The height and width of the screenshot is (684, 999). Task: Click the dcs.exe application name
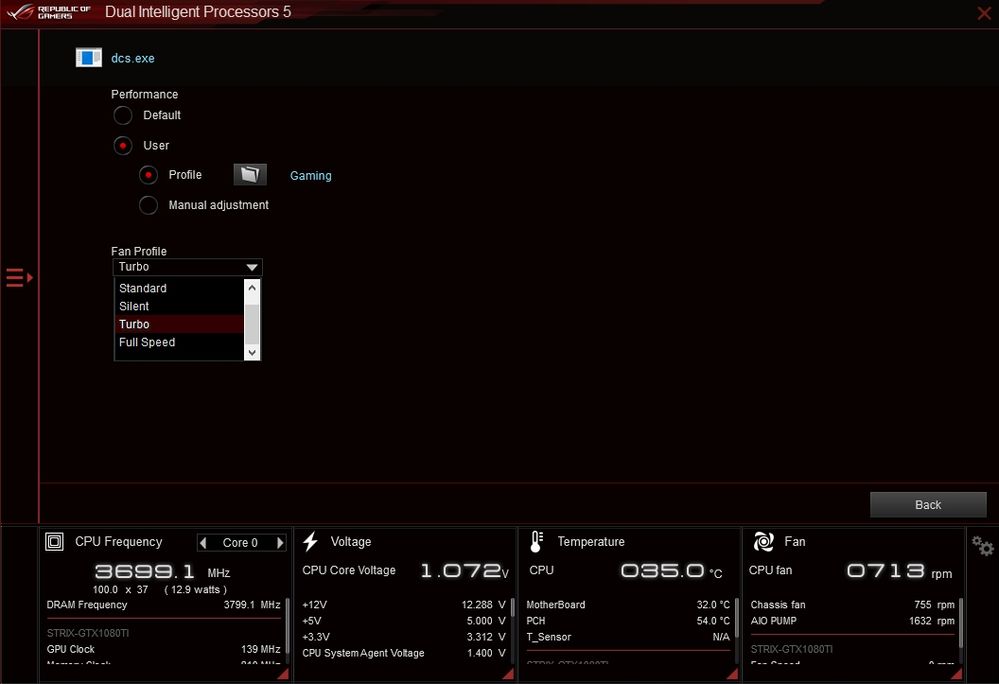(x=133, y=58)
